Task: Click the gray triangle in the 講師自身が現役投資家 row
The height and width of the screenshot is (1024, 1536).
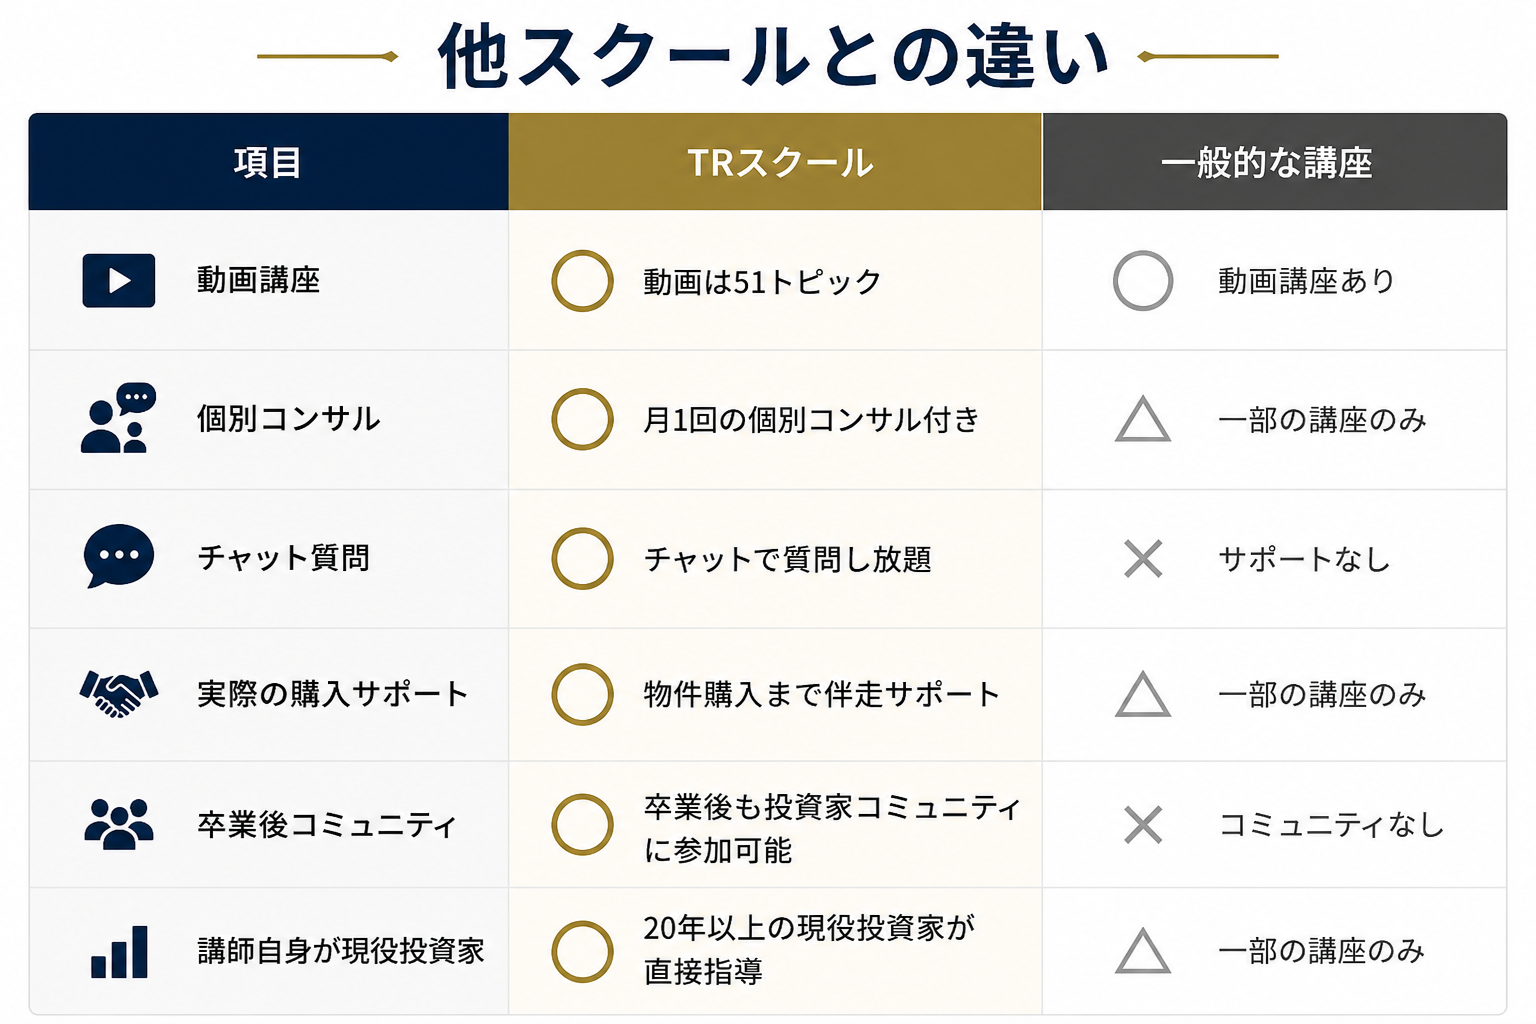Action: [1143, 951]
